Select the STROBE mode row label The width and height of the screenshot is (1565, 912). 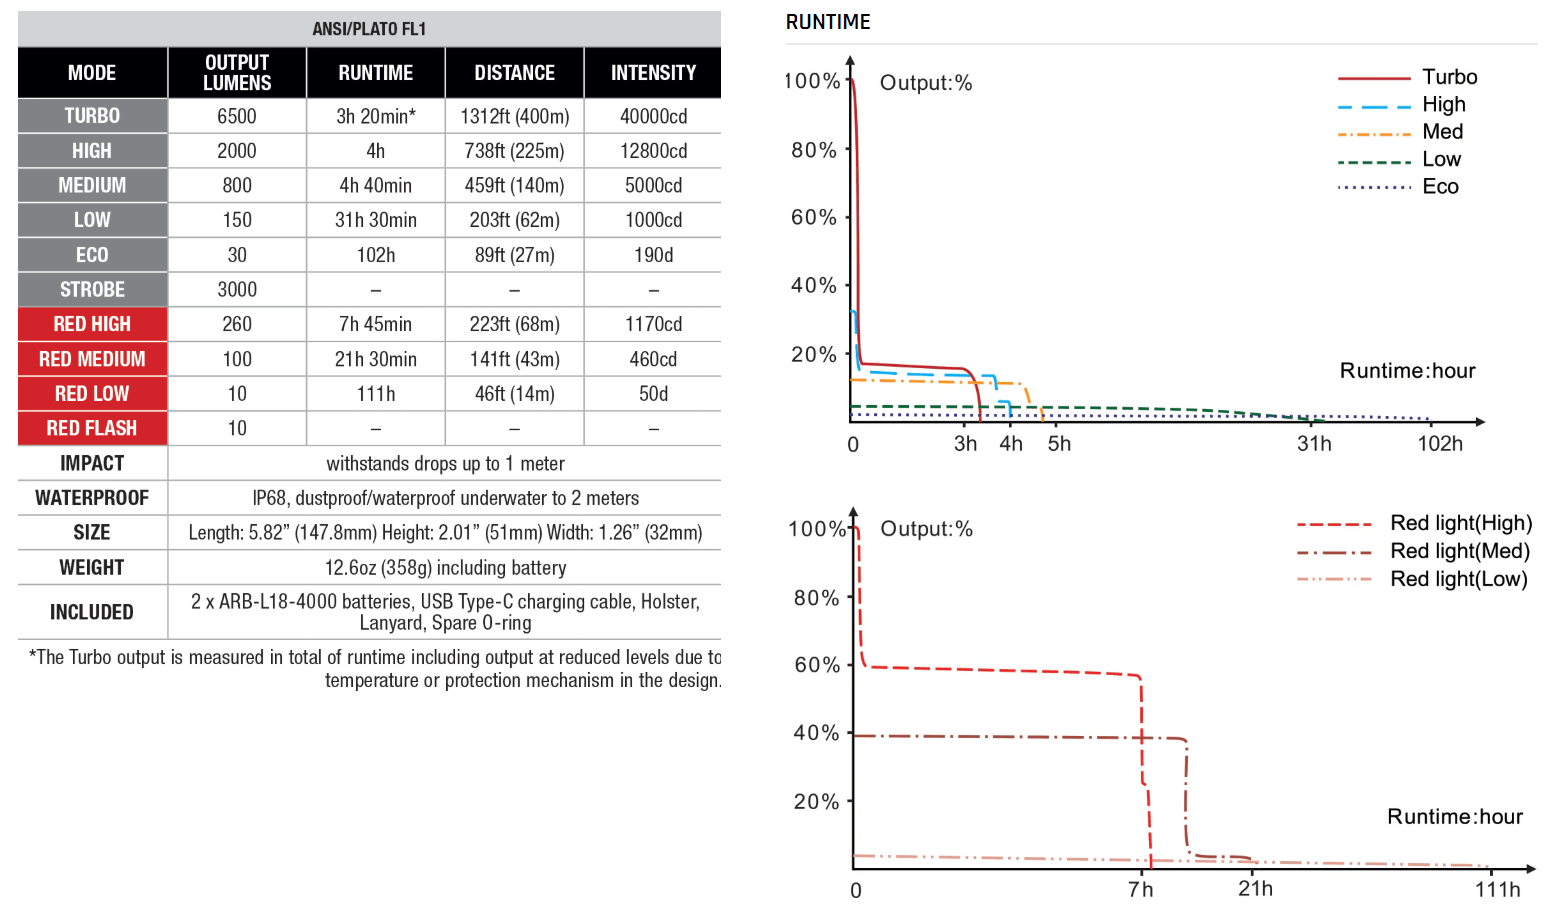coord(92,290)
